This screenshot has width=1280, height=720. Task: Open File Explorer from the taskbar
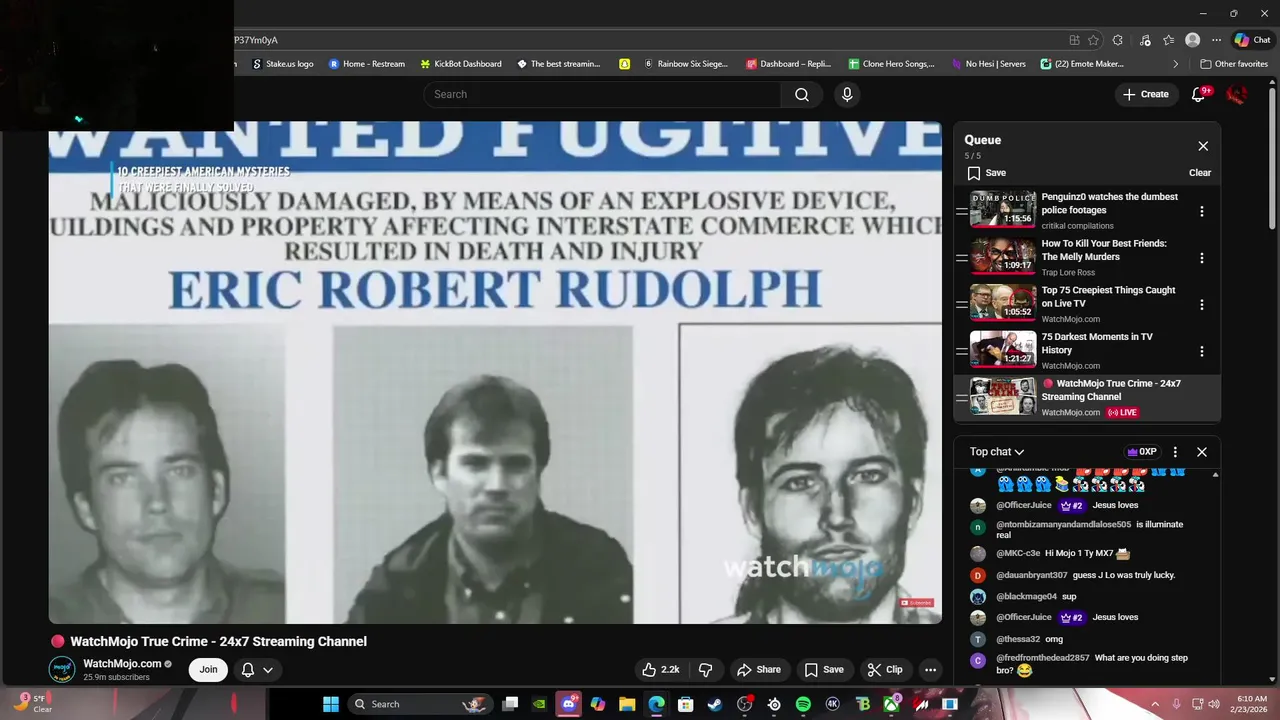[627, 704]
